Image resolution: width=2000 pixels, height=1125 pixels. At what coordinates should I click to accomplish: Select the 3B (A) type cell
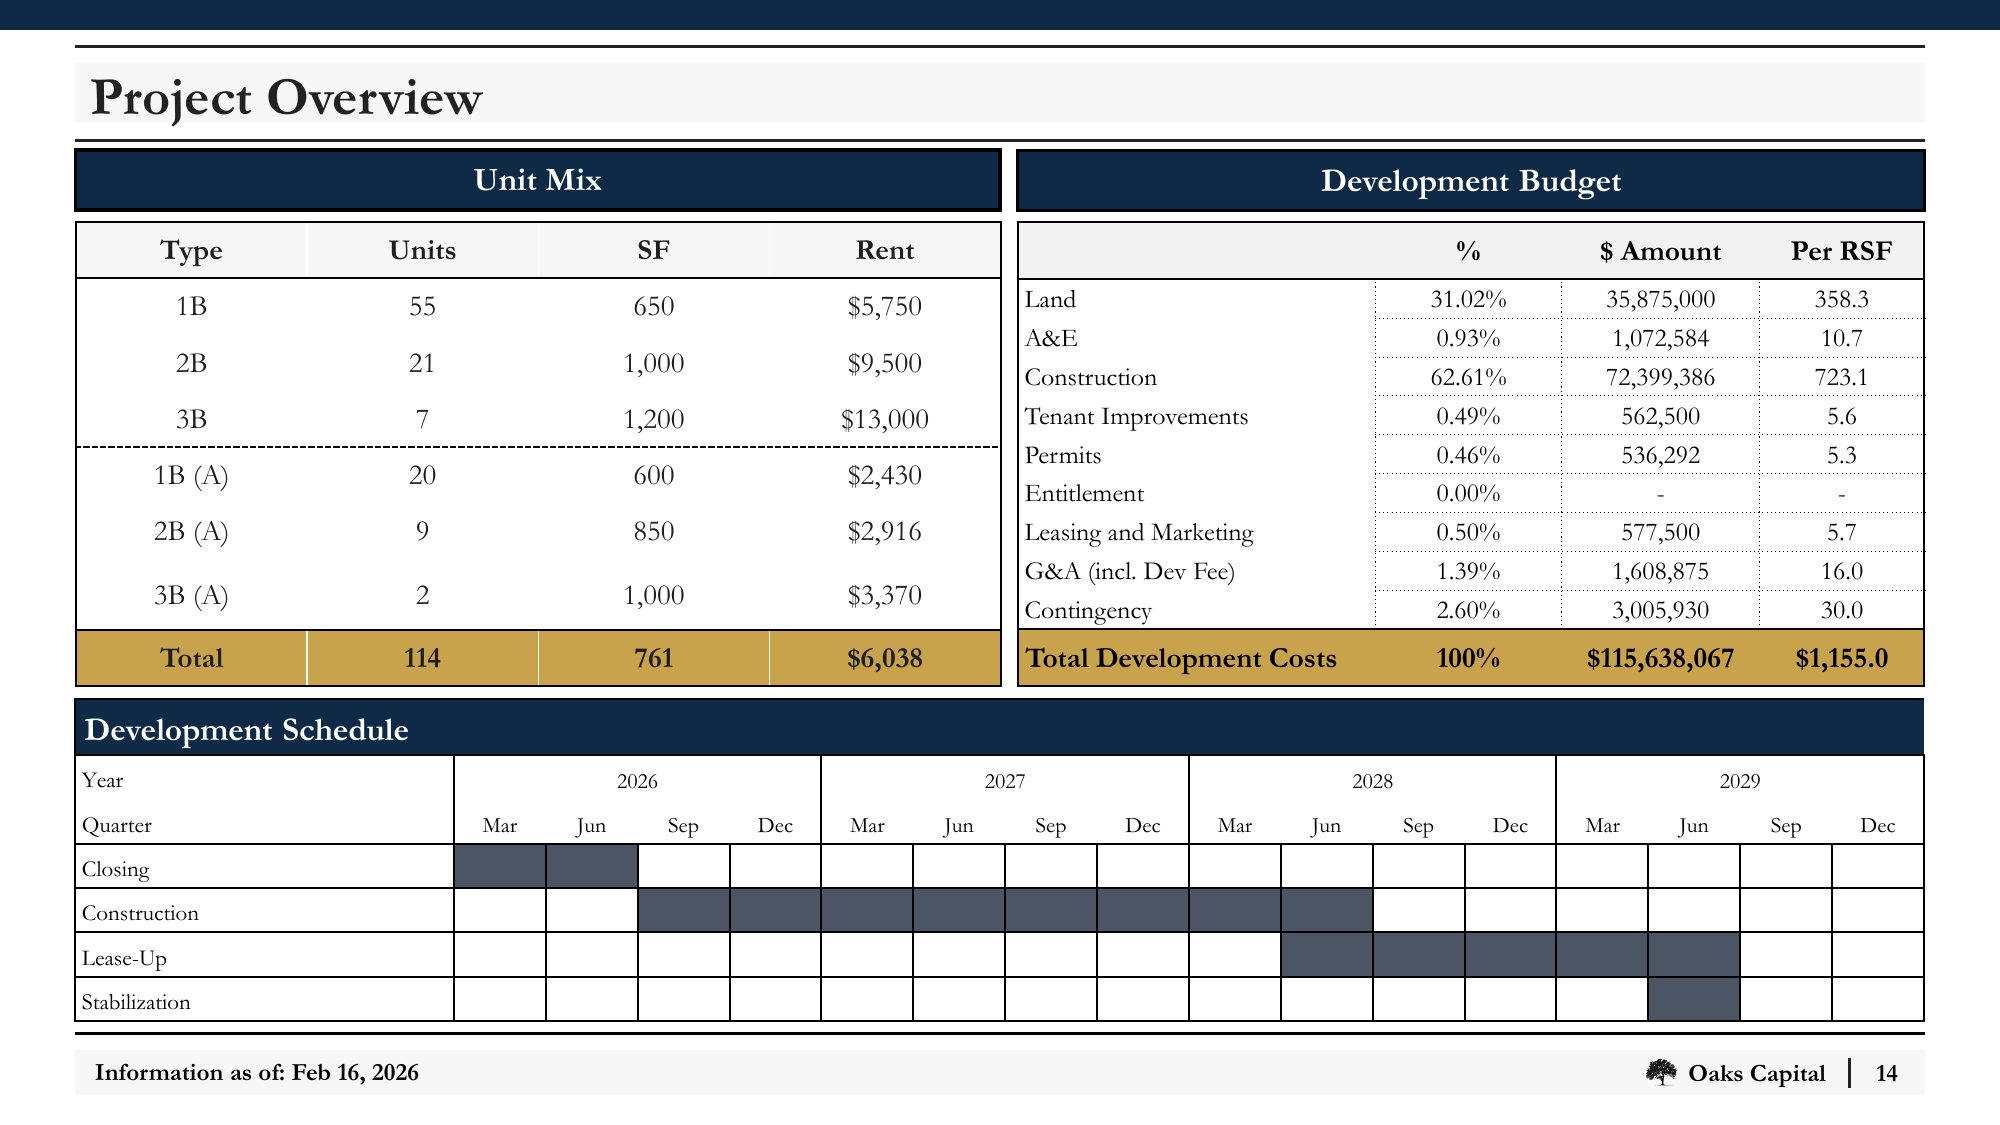pos(191,595)
